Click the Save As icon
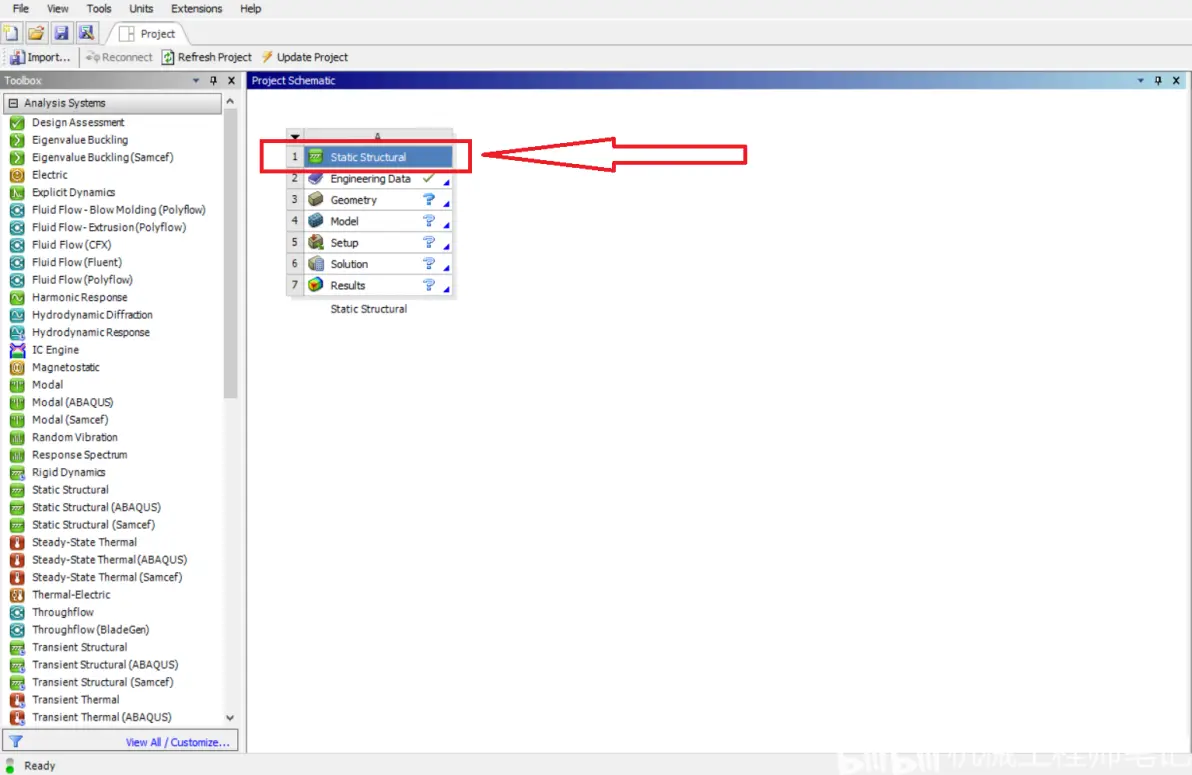The height and width of the screenshot is (775, 1192). (x=87, y=33)
